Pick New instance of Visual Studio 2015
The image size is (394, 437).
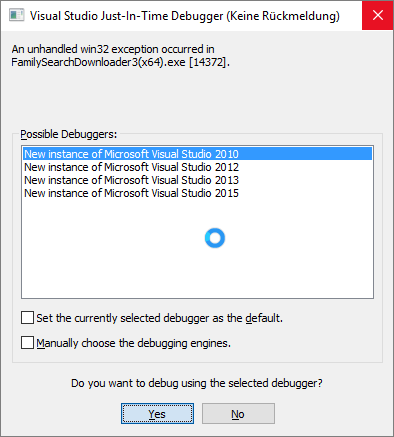(198, 193)
